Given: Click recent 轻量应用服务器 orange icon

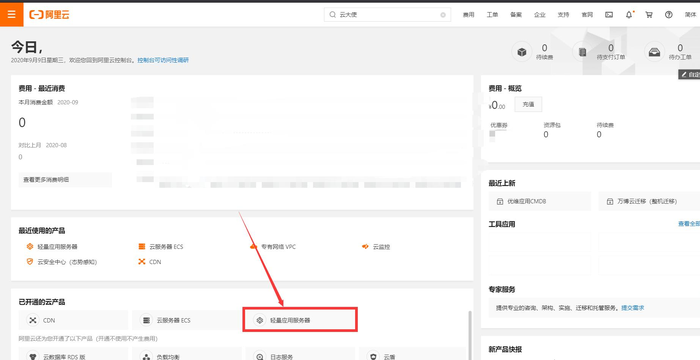Looking at the screenshot, I should [x=30, y=246].
